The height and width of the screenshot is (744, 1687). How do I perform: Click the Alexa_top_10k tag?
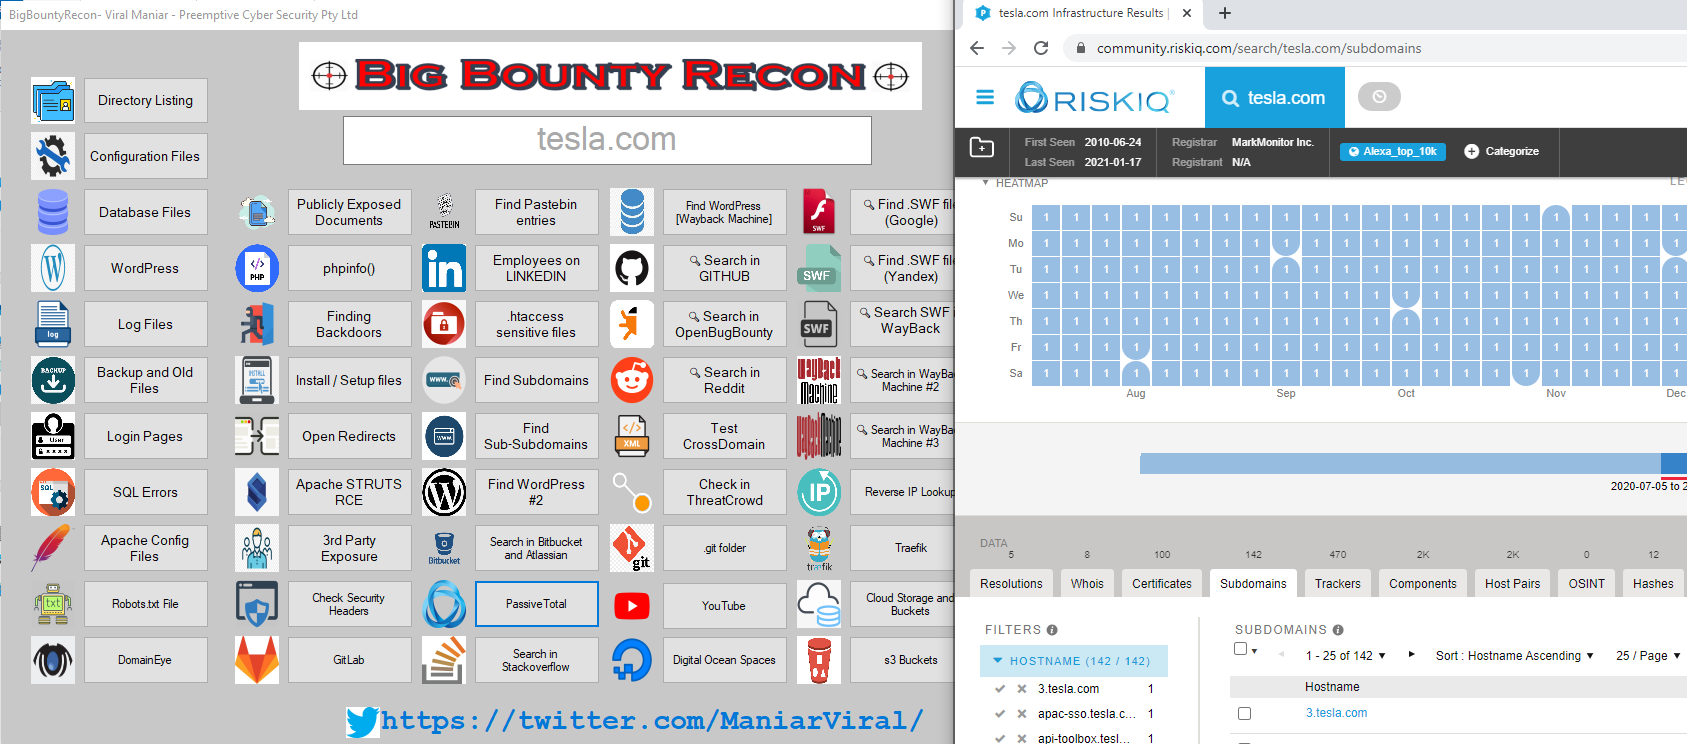(1393, 151)
